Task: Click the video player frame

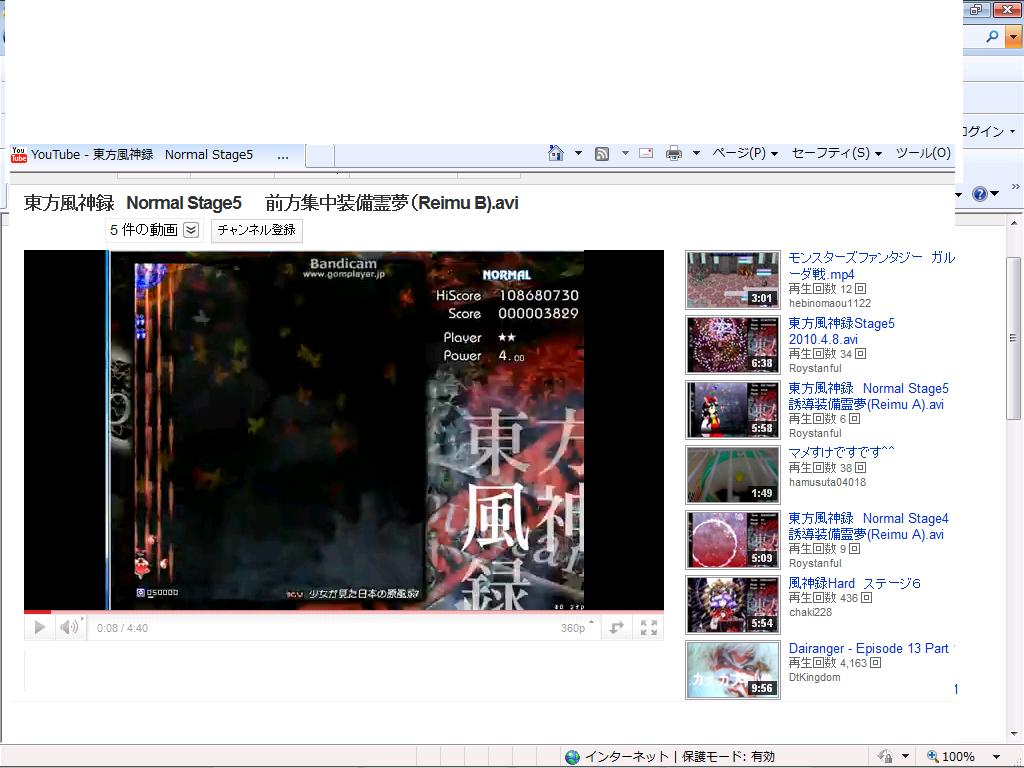Action: point(344,430)
